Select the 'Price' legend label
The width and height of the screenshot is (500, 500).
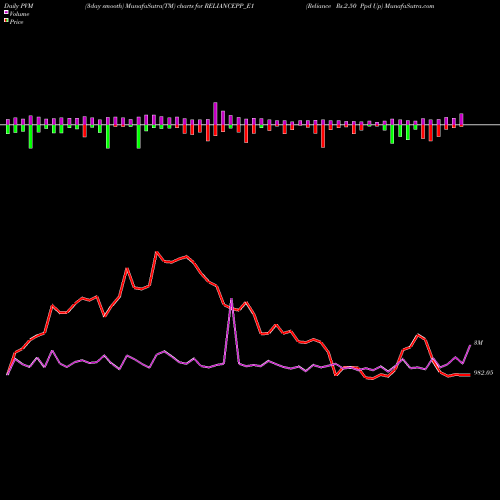click(x=17, y=22)
